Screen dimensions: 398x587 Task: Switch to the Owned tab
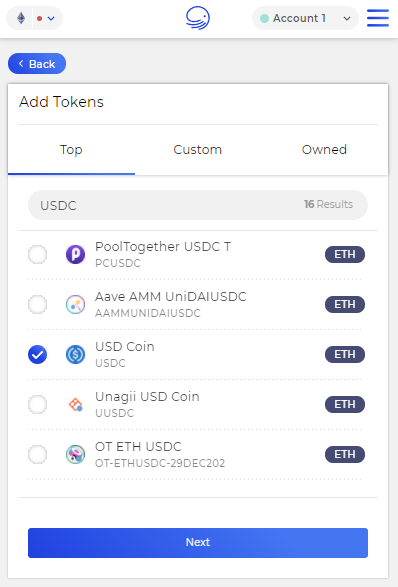(x=324, y=150)
